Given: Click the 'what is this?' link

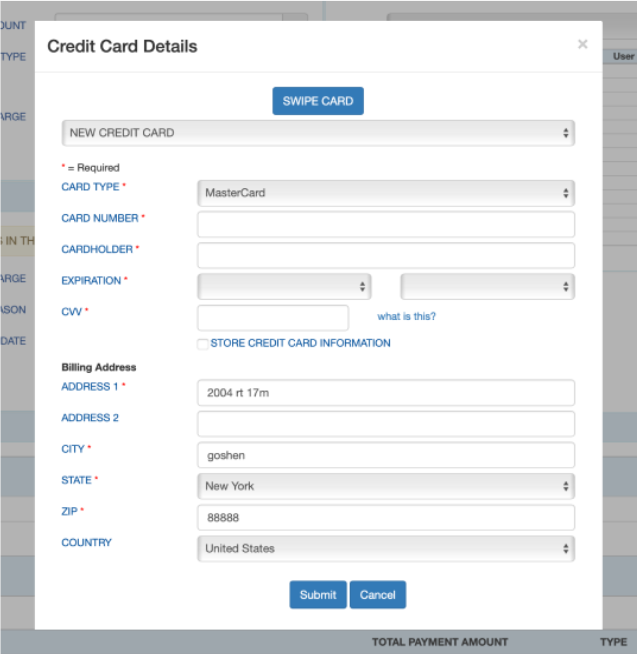Looking at the screenshot, I should pos(406,317).
